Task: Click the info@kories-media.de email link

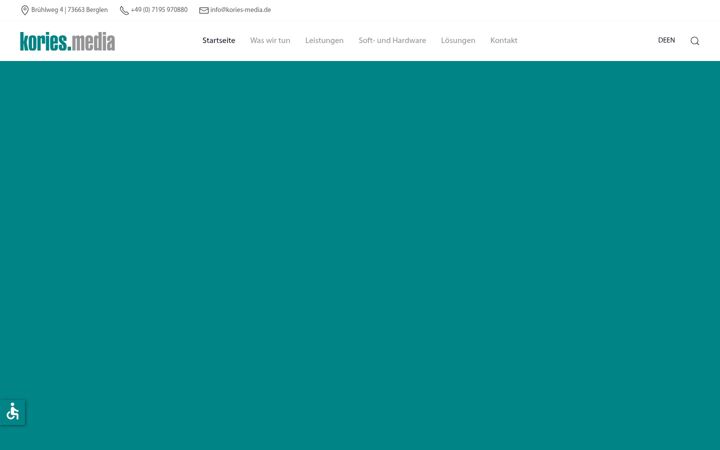Action: [x=241, y=10]
